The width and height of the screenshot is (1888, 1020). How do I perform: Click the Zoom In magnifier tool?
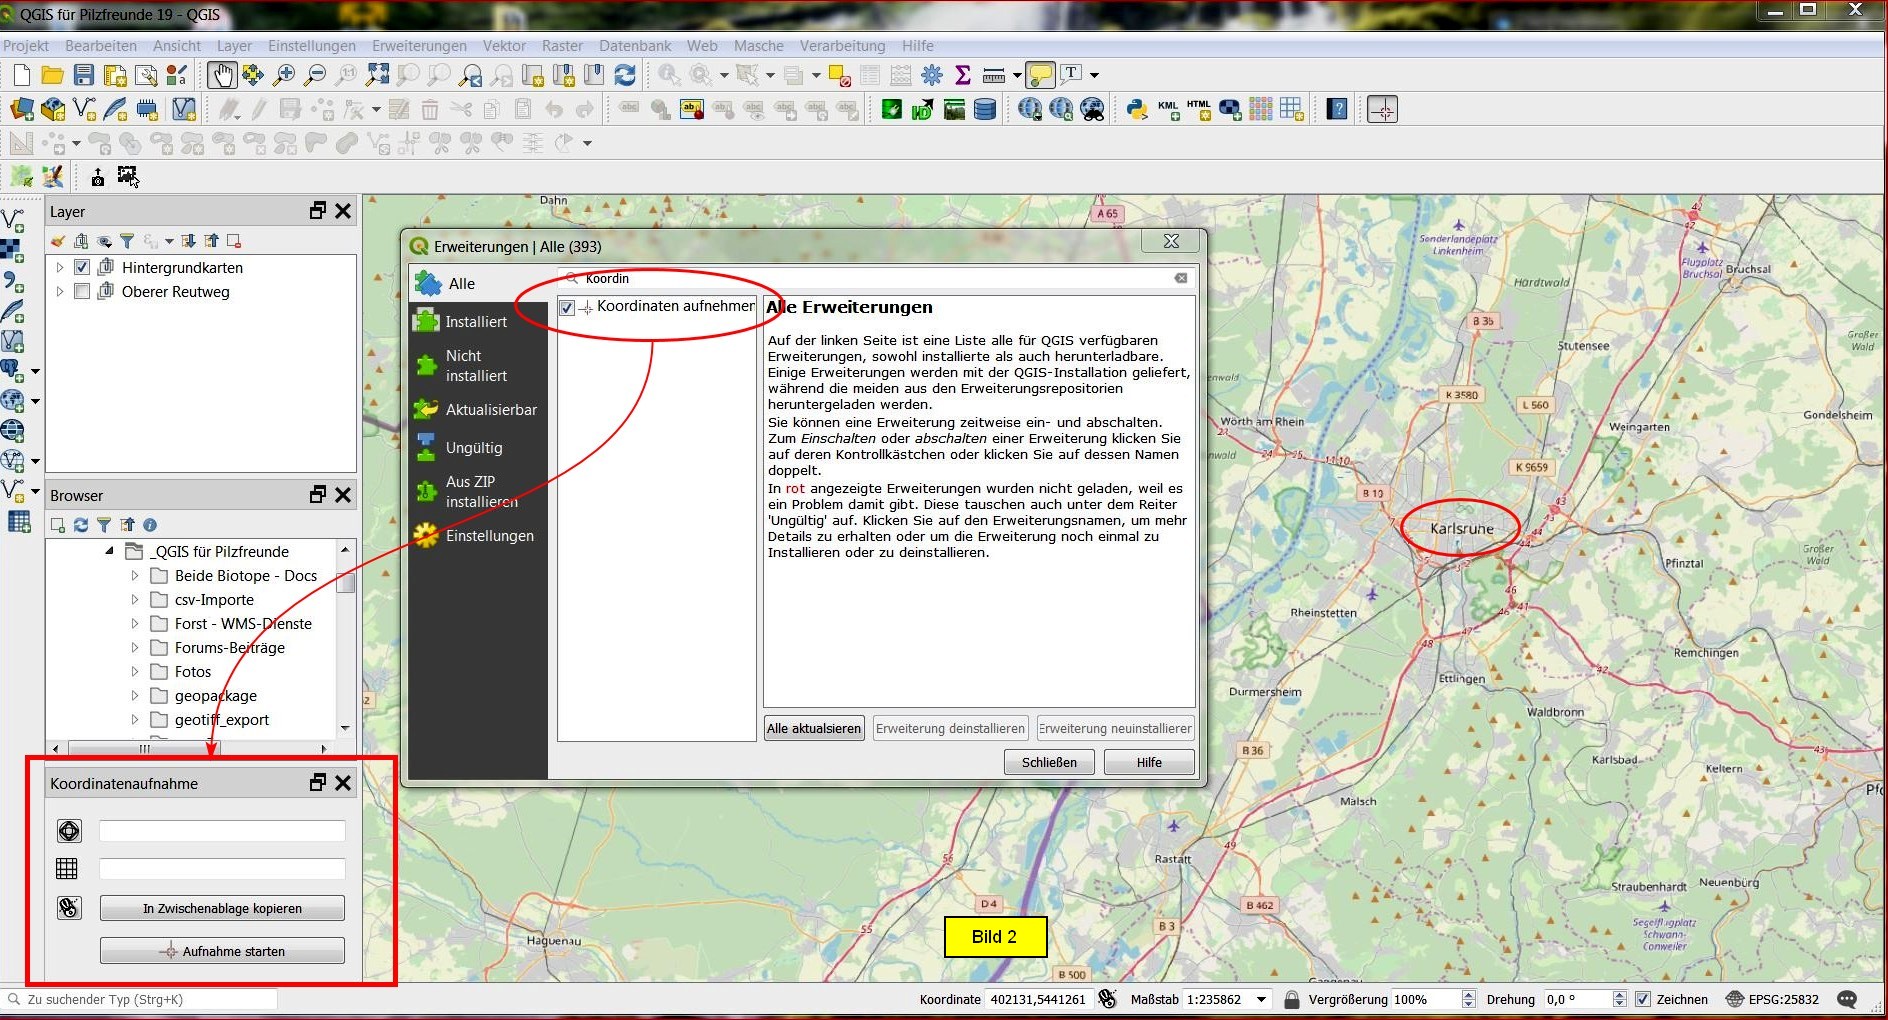[x=284, y=75]
